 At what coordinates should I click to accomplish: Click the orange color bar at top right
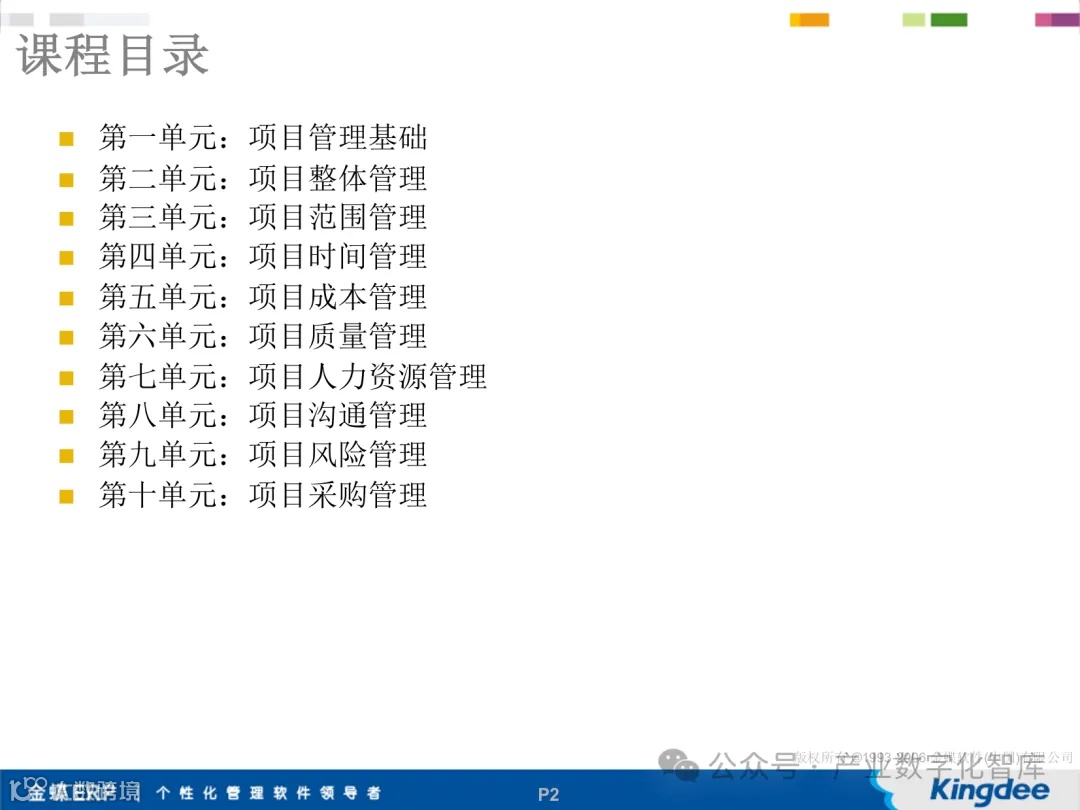point(809,18)
